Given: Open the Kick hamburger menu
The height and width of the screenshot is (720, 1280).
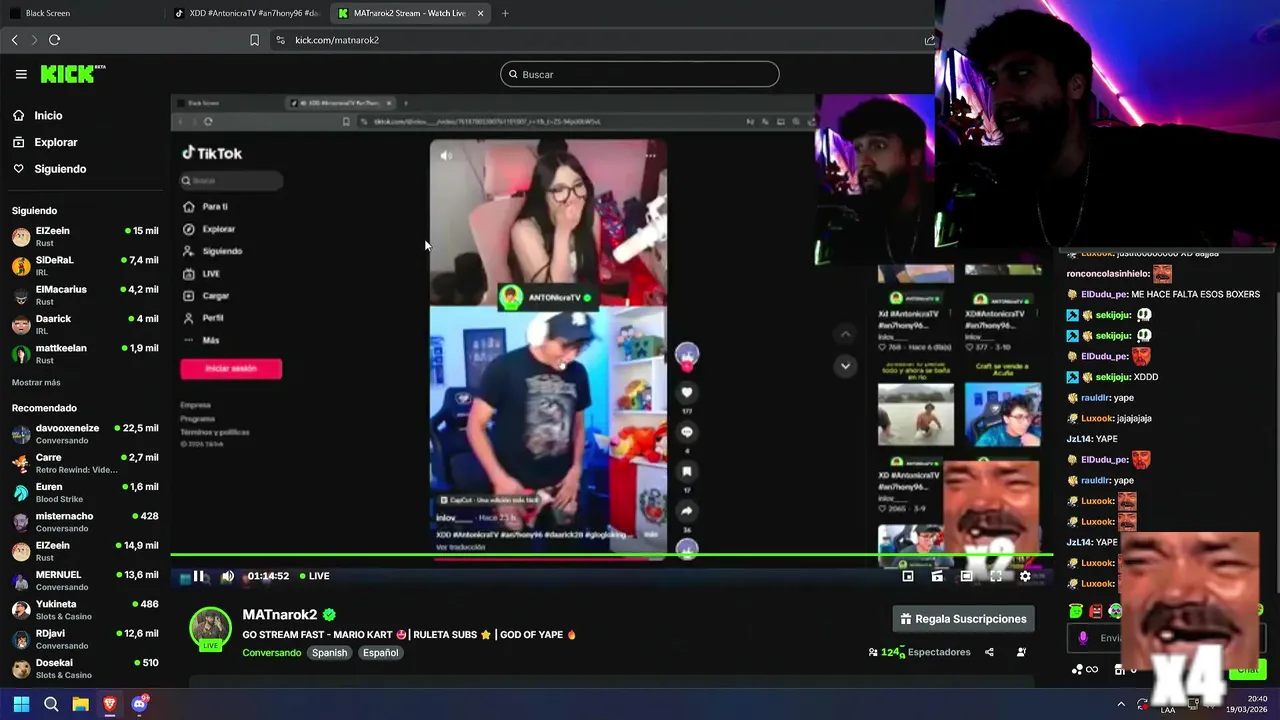Looking at the screenshot, I should pyautogui.click(x=21, y=74).
